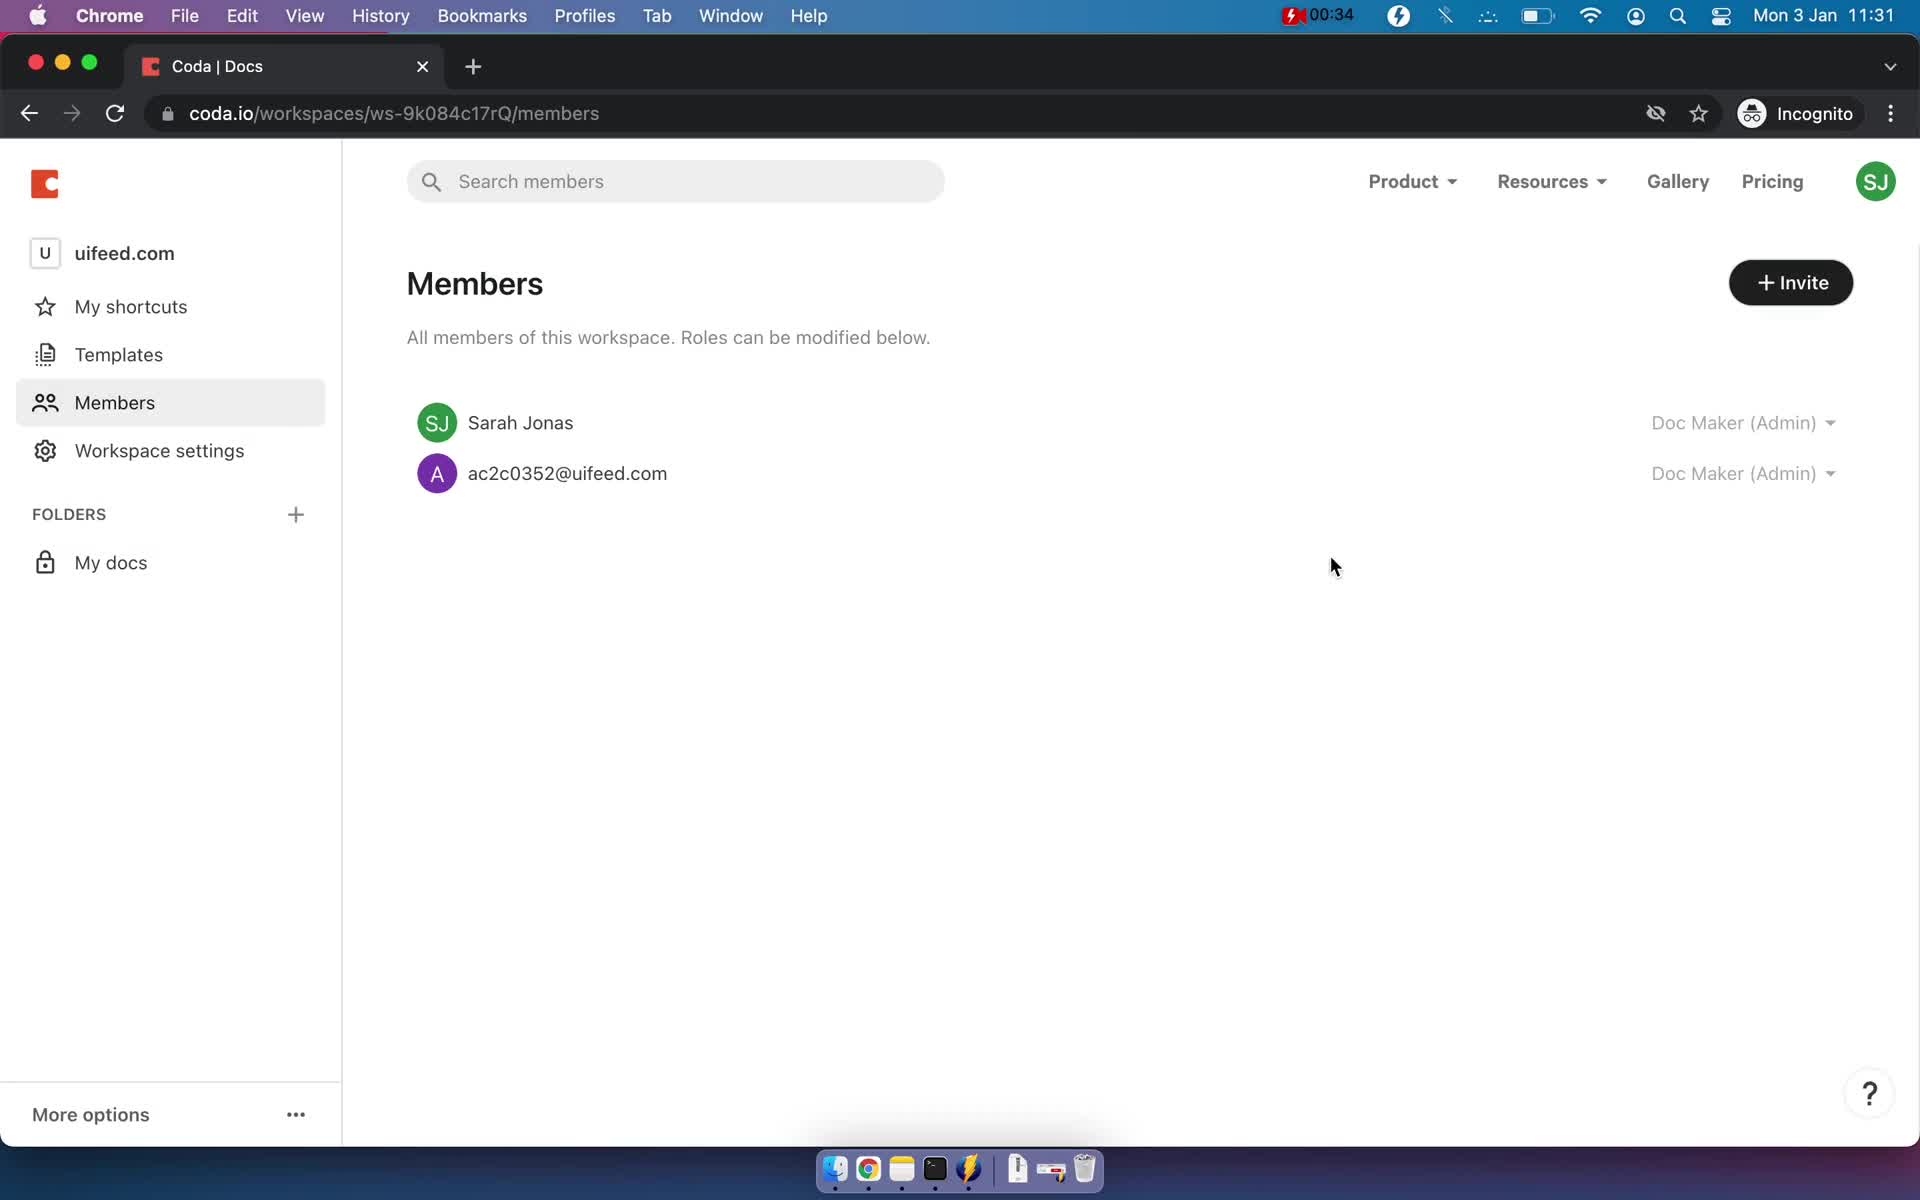The height and width of the screenshot is (1200, 1920).
Task: Click the Pricing tab in top nav
Action: [x=1772, y=181]
